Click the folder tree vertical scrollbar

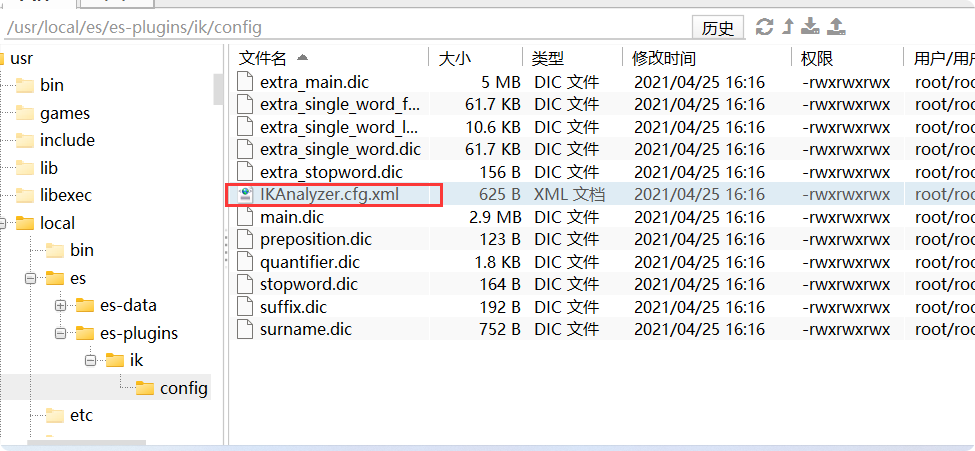[218, 89]
